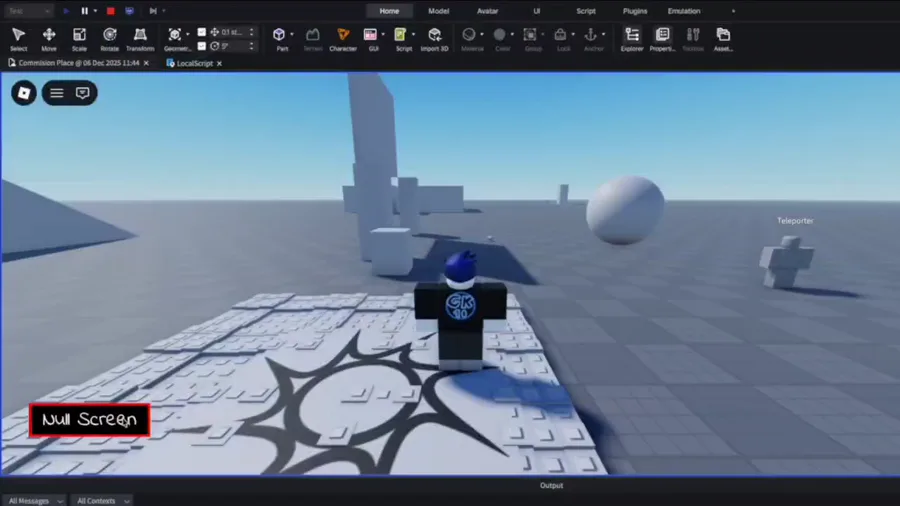Show the Properties panel
The image size is (900, 506).
pos(662,39)
